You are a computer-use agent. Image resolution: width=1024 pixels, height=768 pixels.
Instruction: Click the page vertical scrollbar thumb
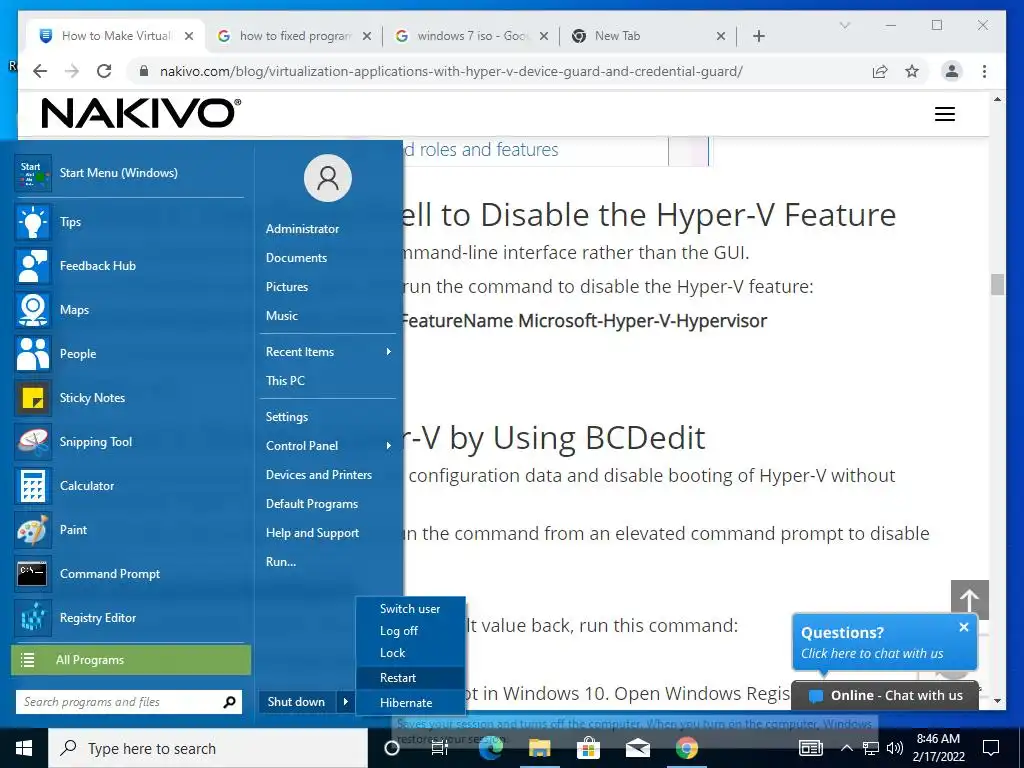coord(997,285)
